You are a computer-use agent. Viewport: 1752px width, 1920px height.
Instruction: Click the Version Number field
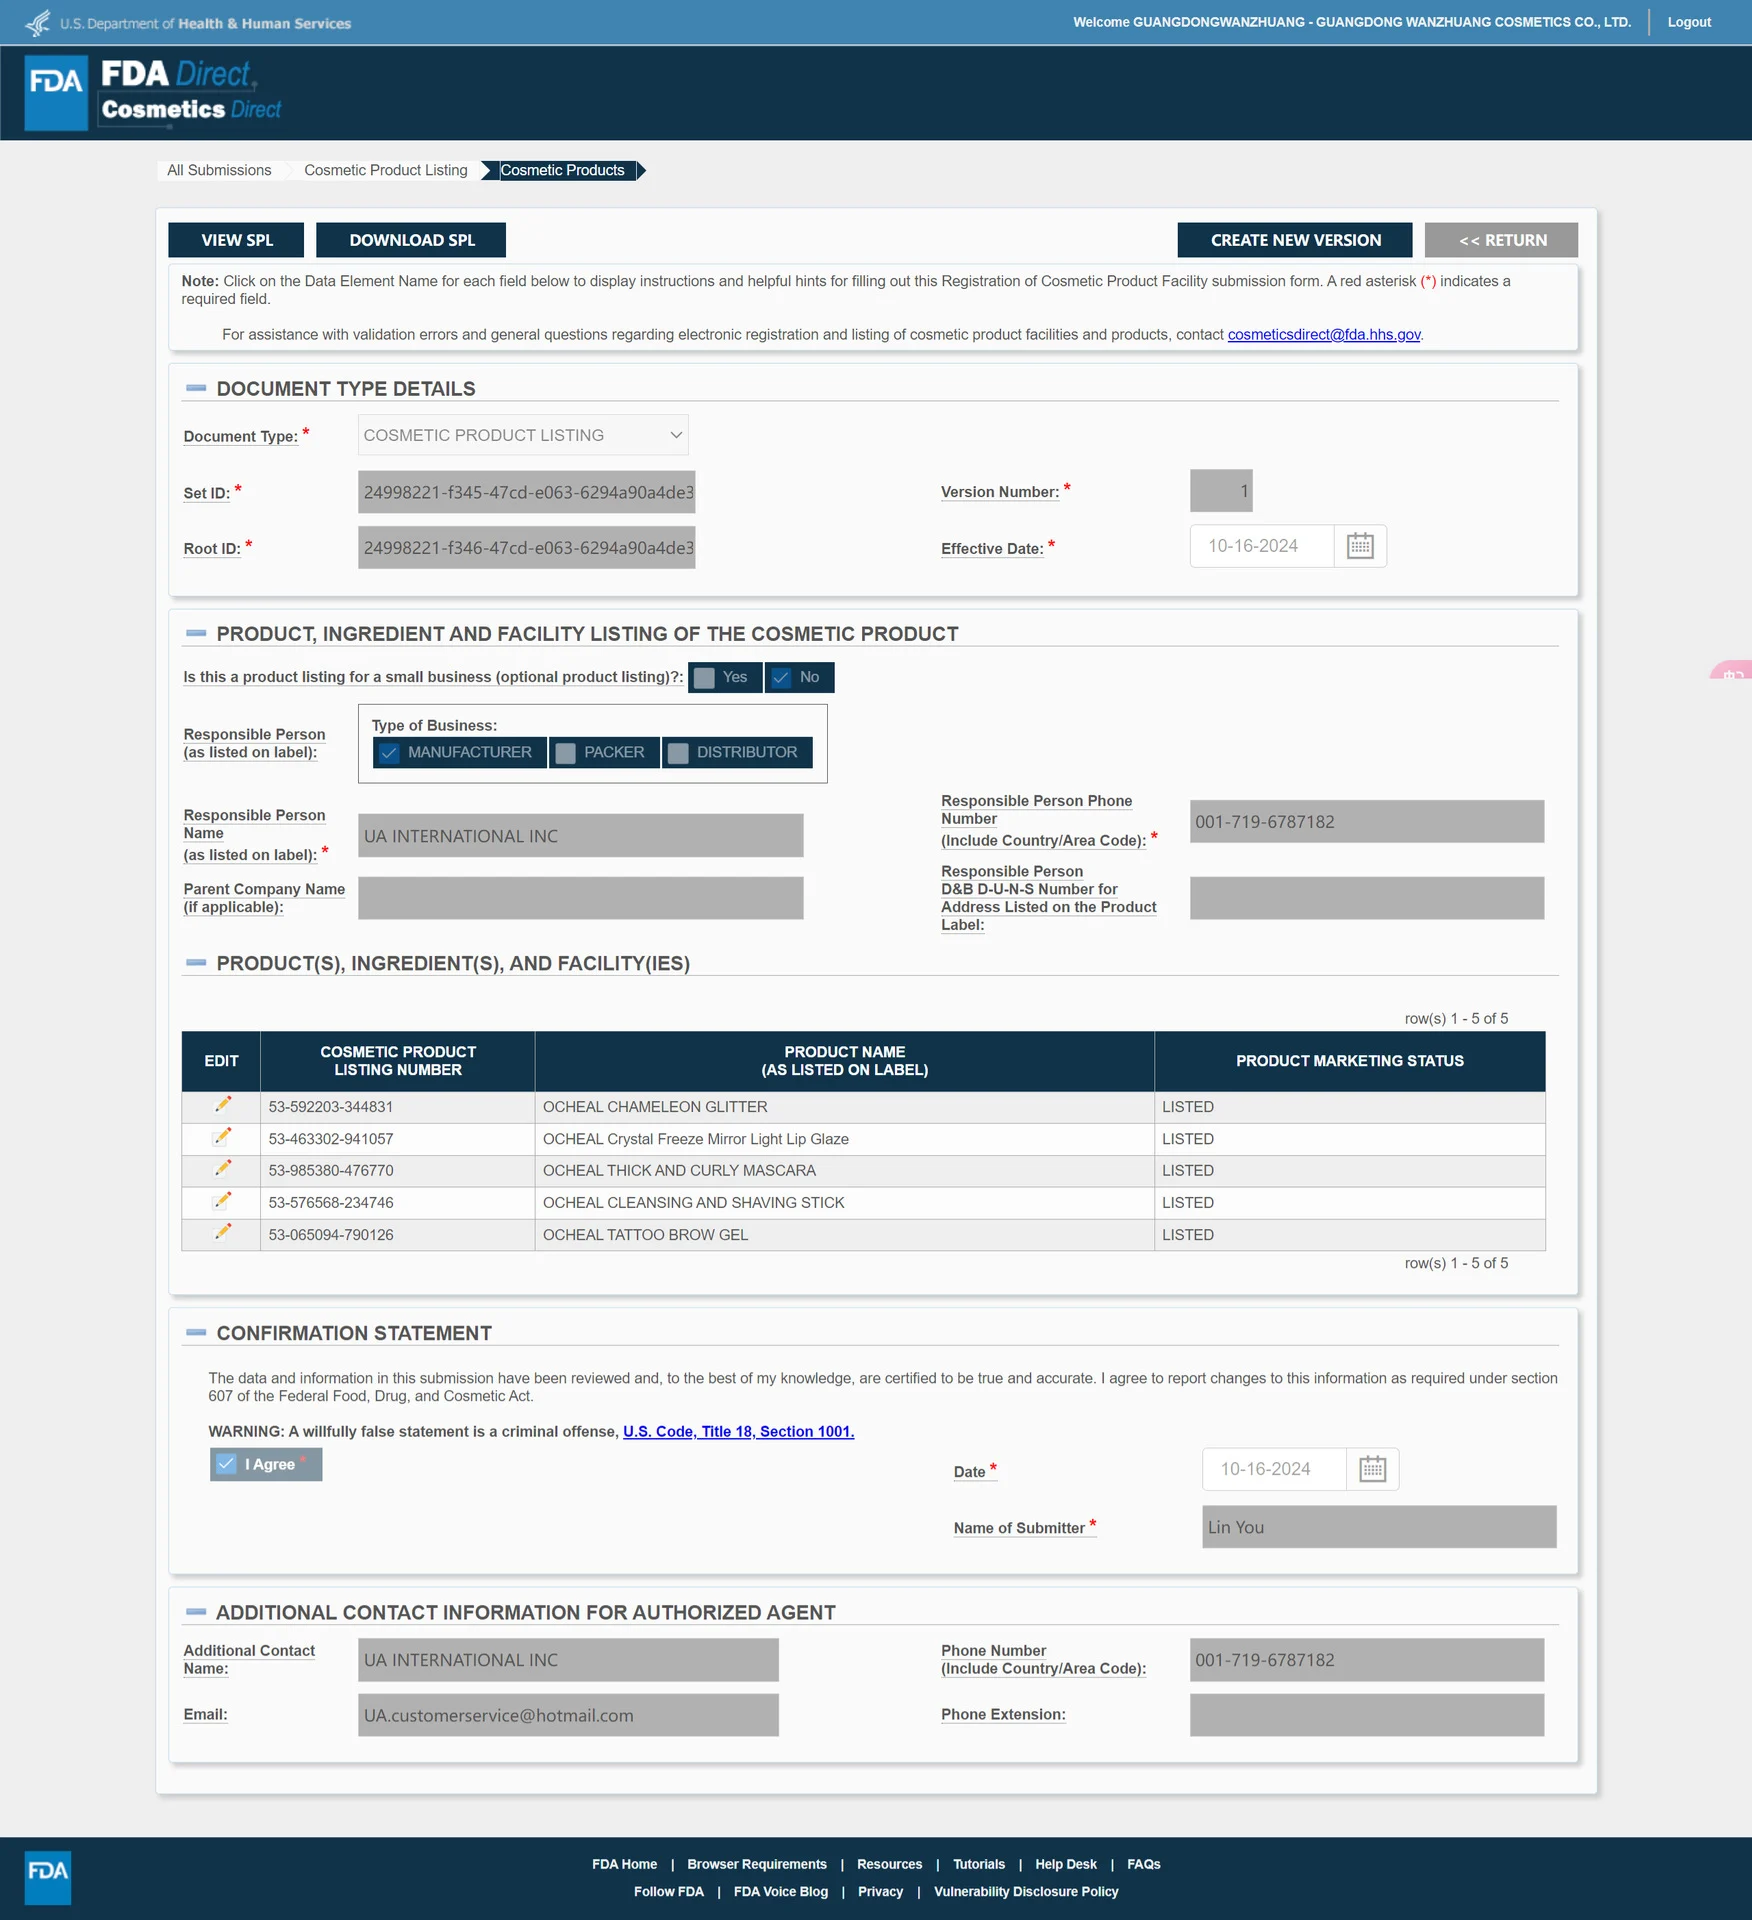pos(1221,491)
